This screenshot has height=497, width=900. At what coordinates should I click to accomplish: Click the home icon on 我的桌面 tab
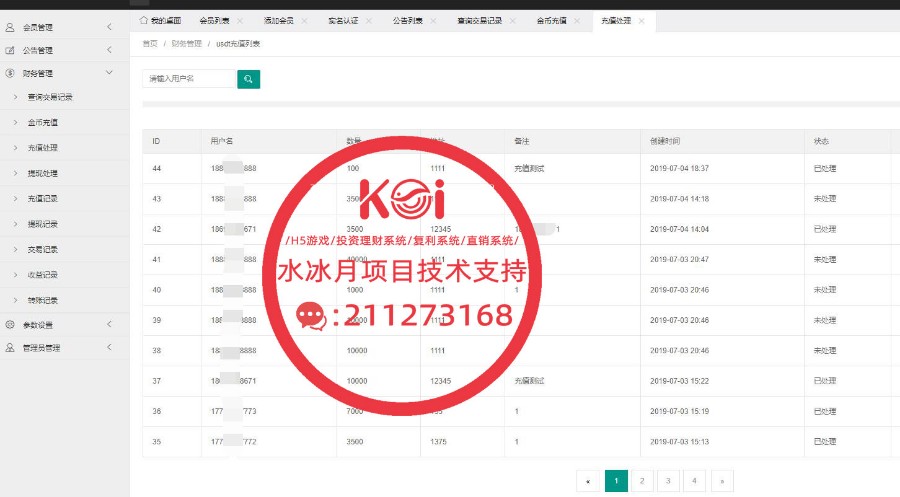point(143,20)
